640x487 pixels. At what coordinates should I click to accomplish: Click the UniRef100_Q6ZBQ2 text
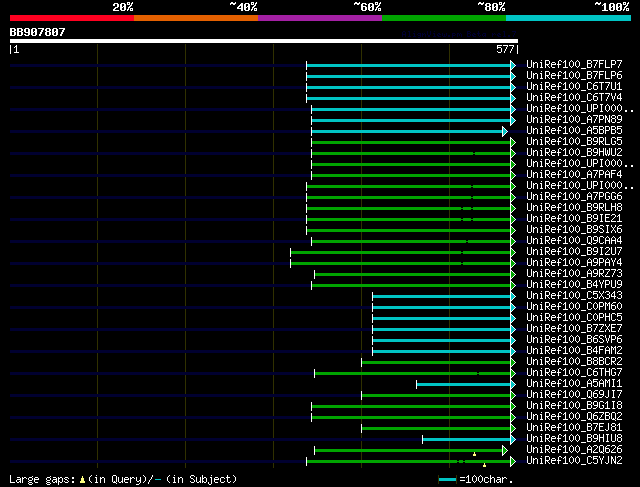[574, 417]
